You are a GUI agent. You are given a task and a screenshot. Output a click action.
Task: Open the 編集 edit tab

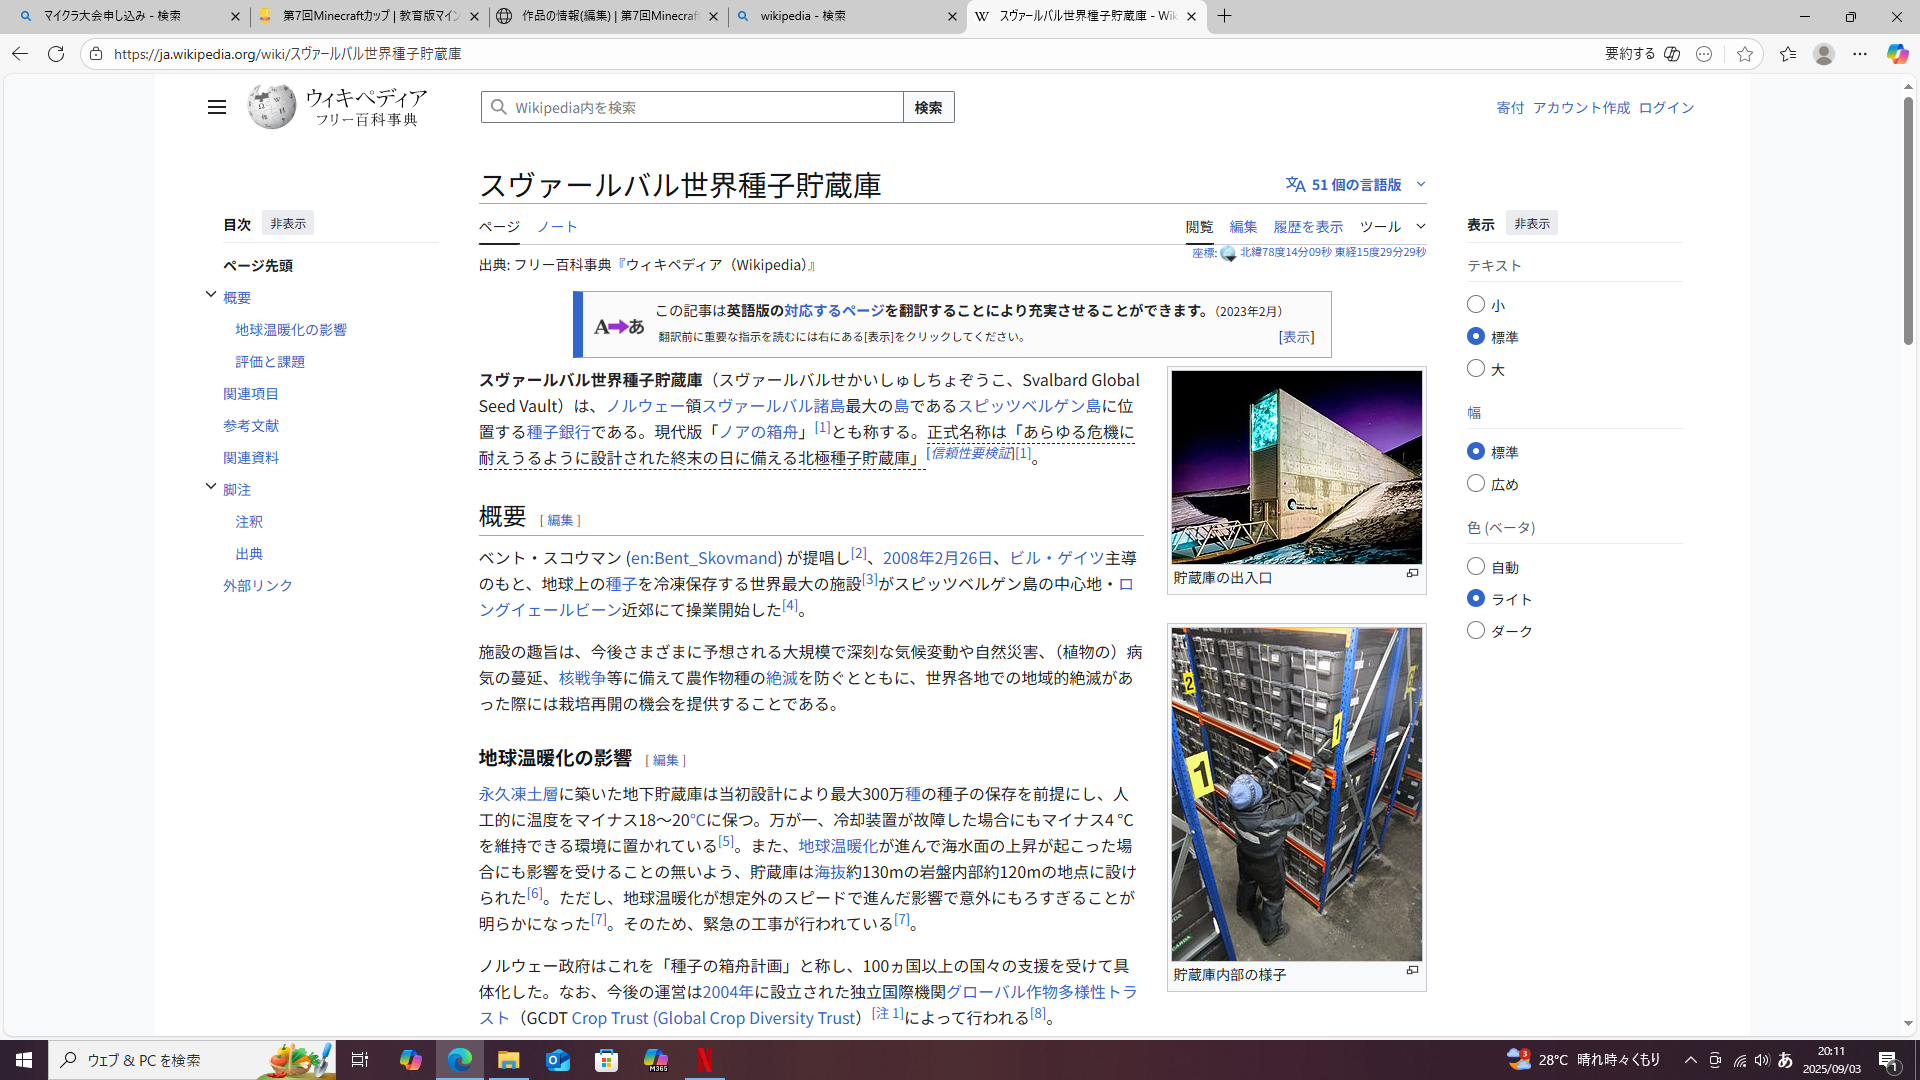click(x=1243, y=227)
